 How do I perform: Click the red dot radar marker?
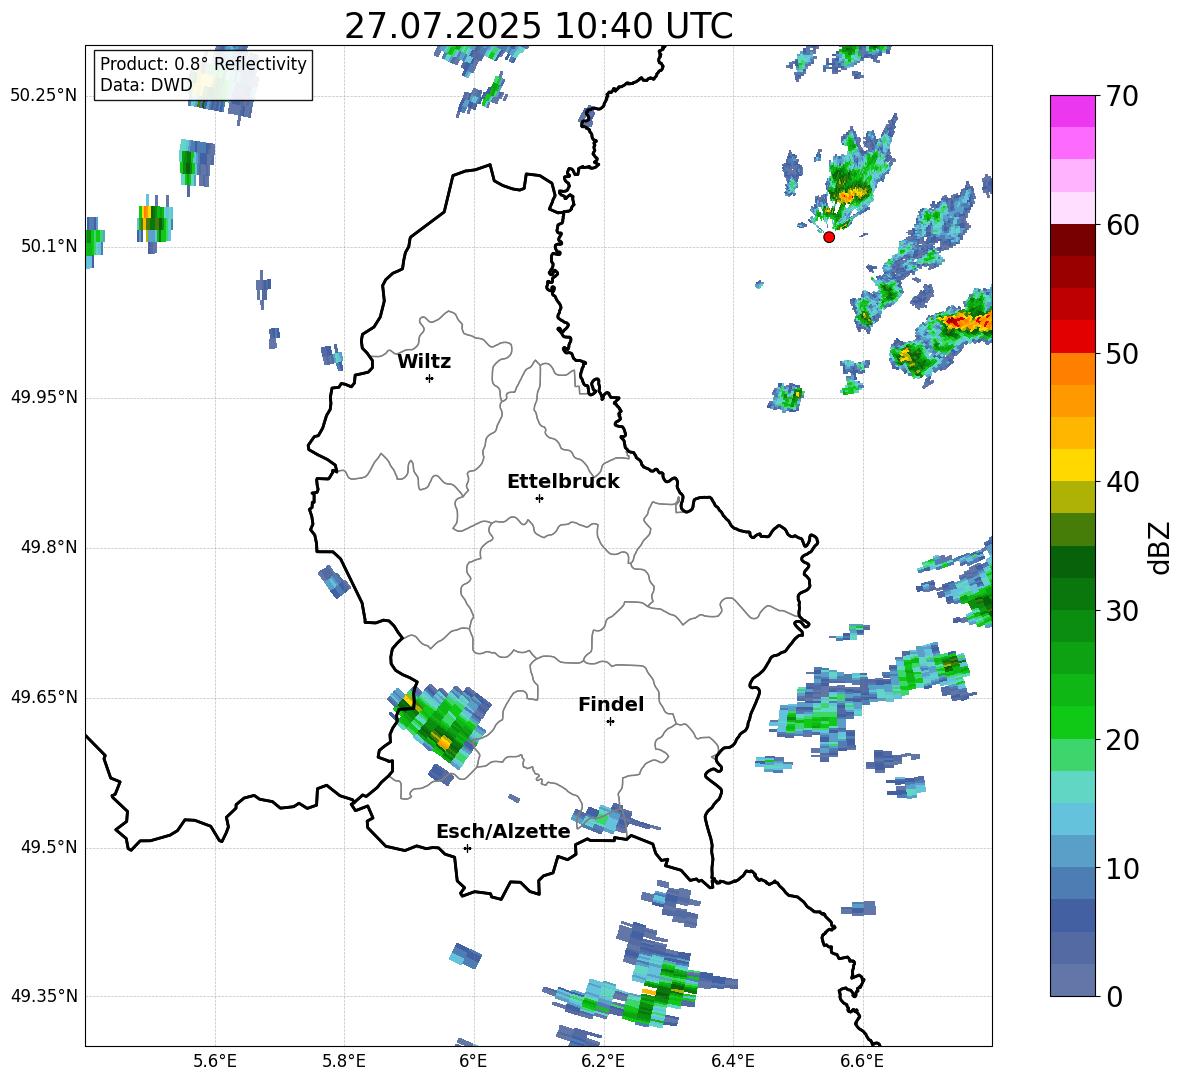pos(829,237)
